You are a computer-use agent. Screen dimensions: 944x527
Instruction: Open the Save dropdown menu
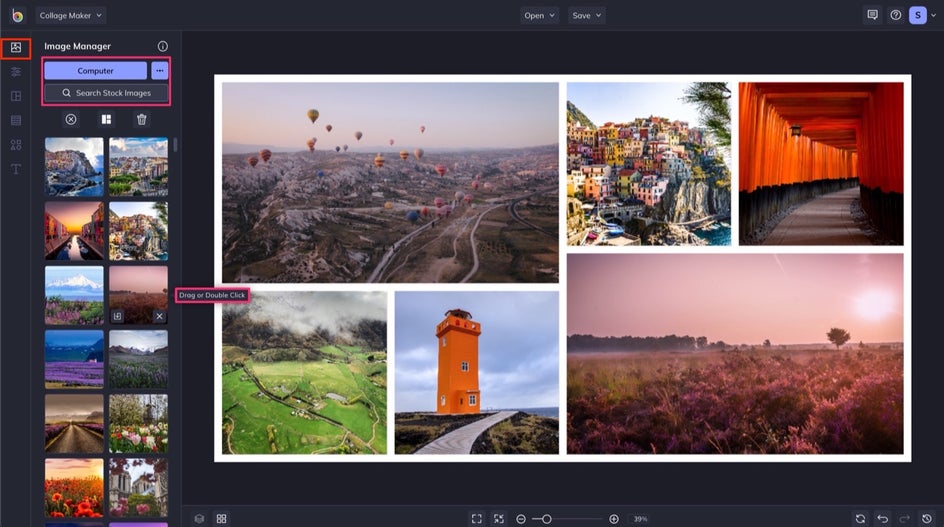[x=586, y=15]
